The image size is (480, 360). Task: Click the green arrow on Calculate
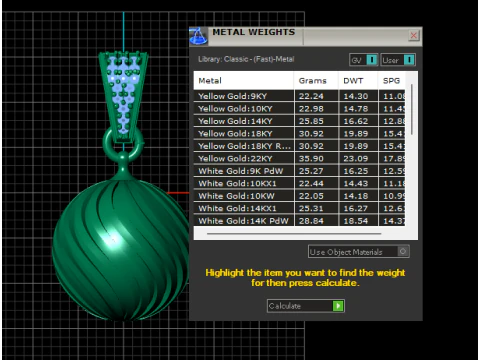pos(338,306)
